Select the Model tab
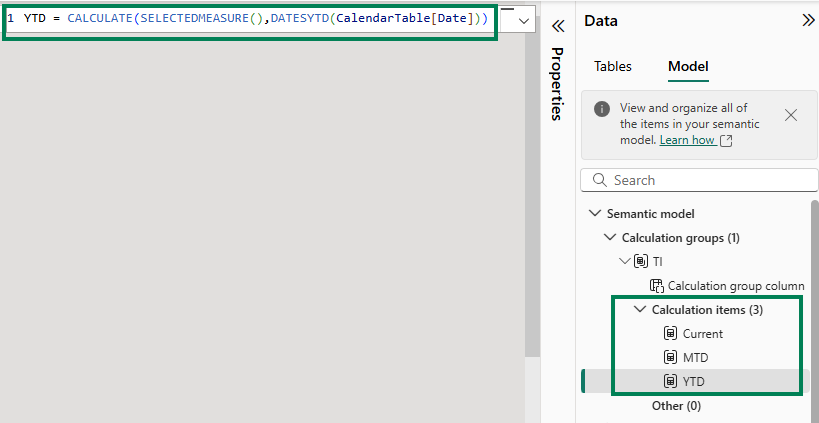Viewport: 819px width, 423px height. (688, 66)
